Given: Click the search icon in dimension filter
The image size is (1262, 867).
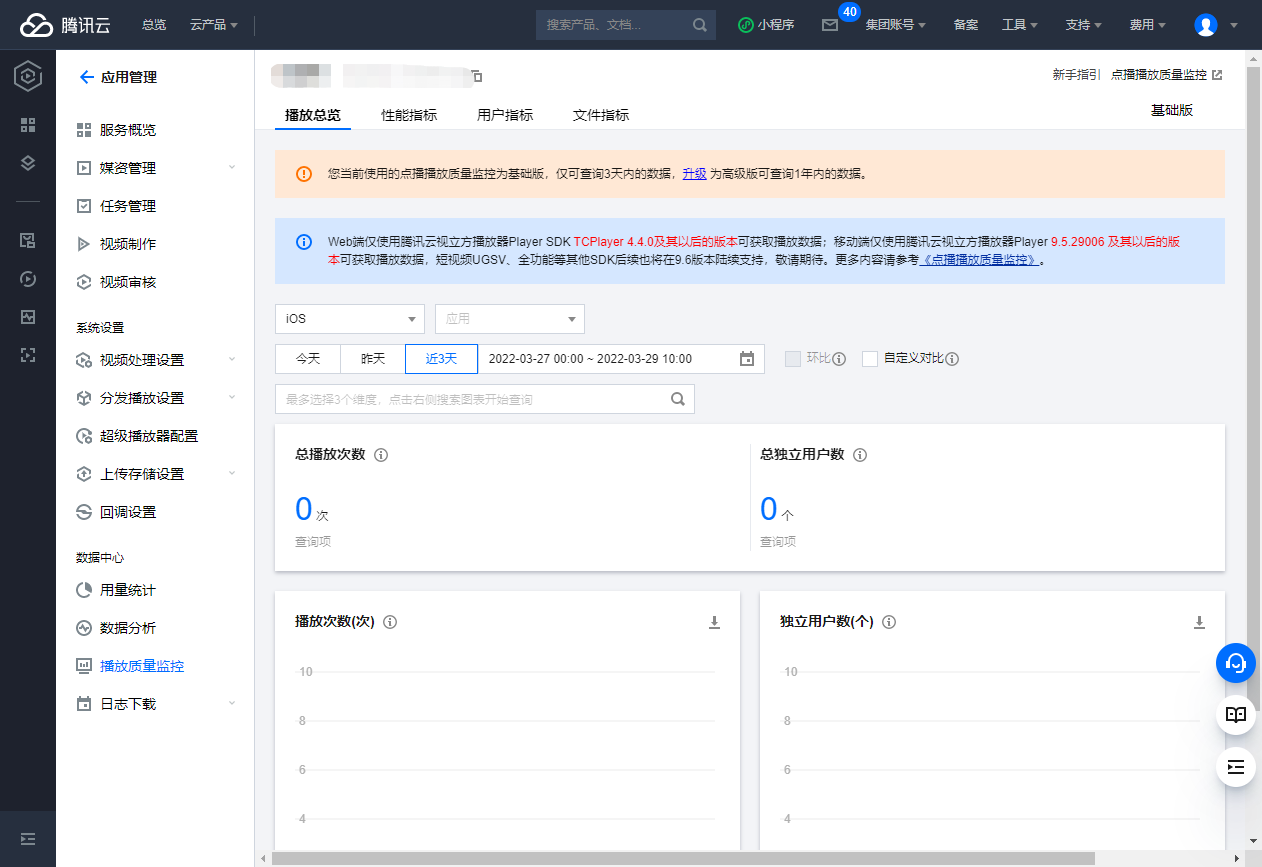Looking at the screenshot, I should pyautogui.click(x=678, y=399).
